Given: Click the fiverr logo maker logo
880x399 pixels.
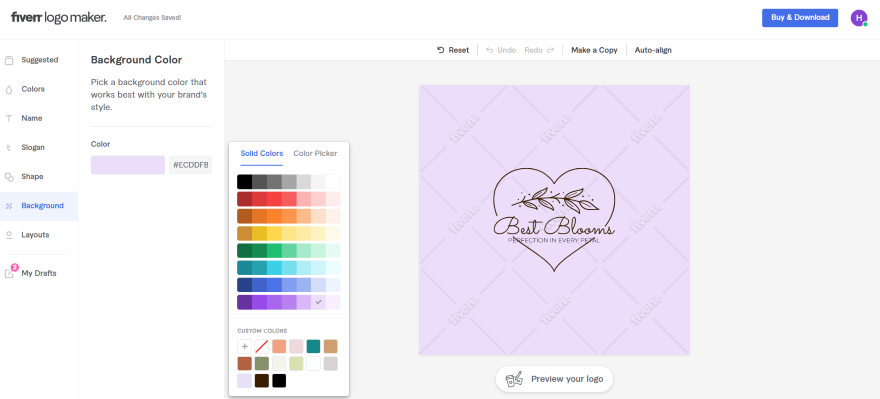Looking at the screenshot, I should pos(58,17).
